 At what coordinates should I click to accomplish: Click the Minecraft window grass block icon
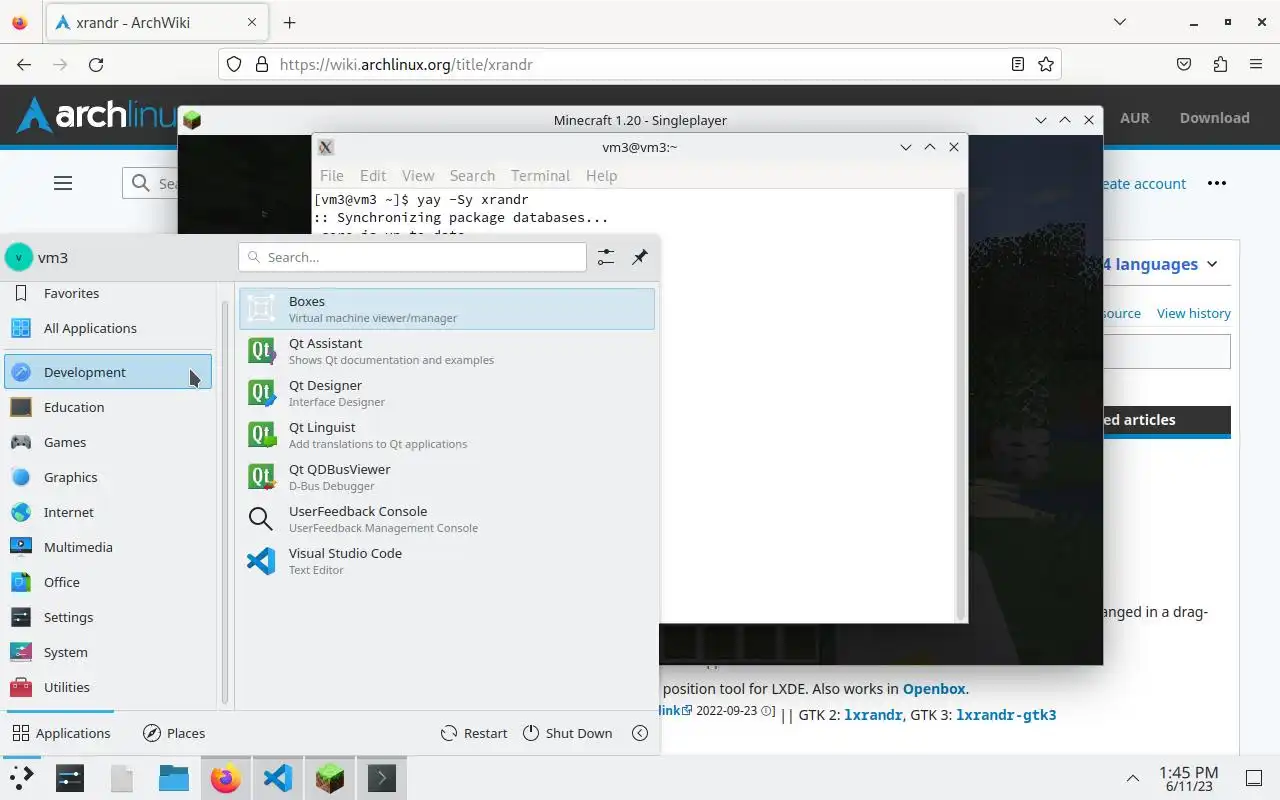192,120
